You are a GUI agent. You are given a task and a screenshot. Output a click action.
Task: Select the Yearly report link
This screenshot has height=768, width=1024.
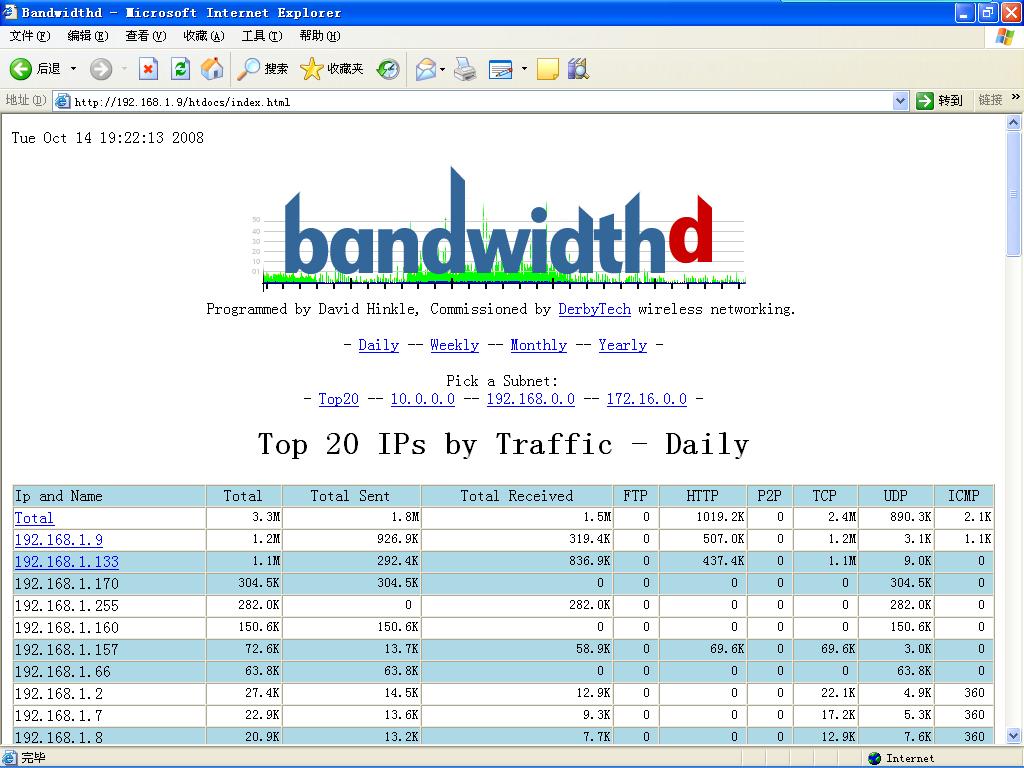pos(622,345)
